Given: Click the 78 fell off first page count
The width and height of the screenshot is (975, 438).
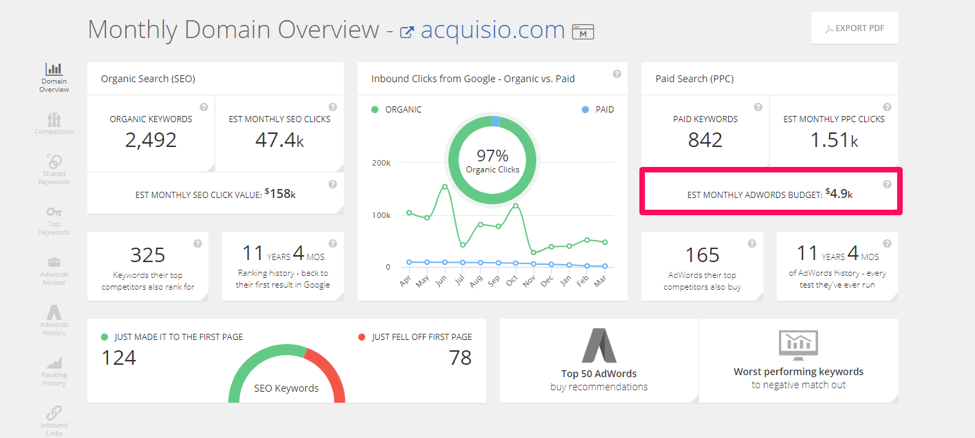Looking at the screenshot, I should (x=460, y=358).
